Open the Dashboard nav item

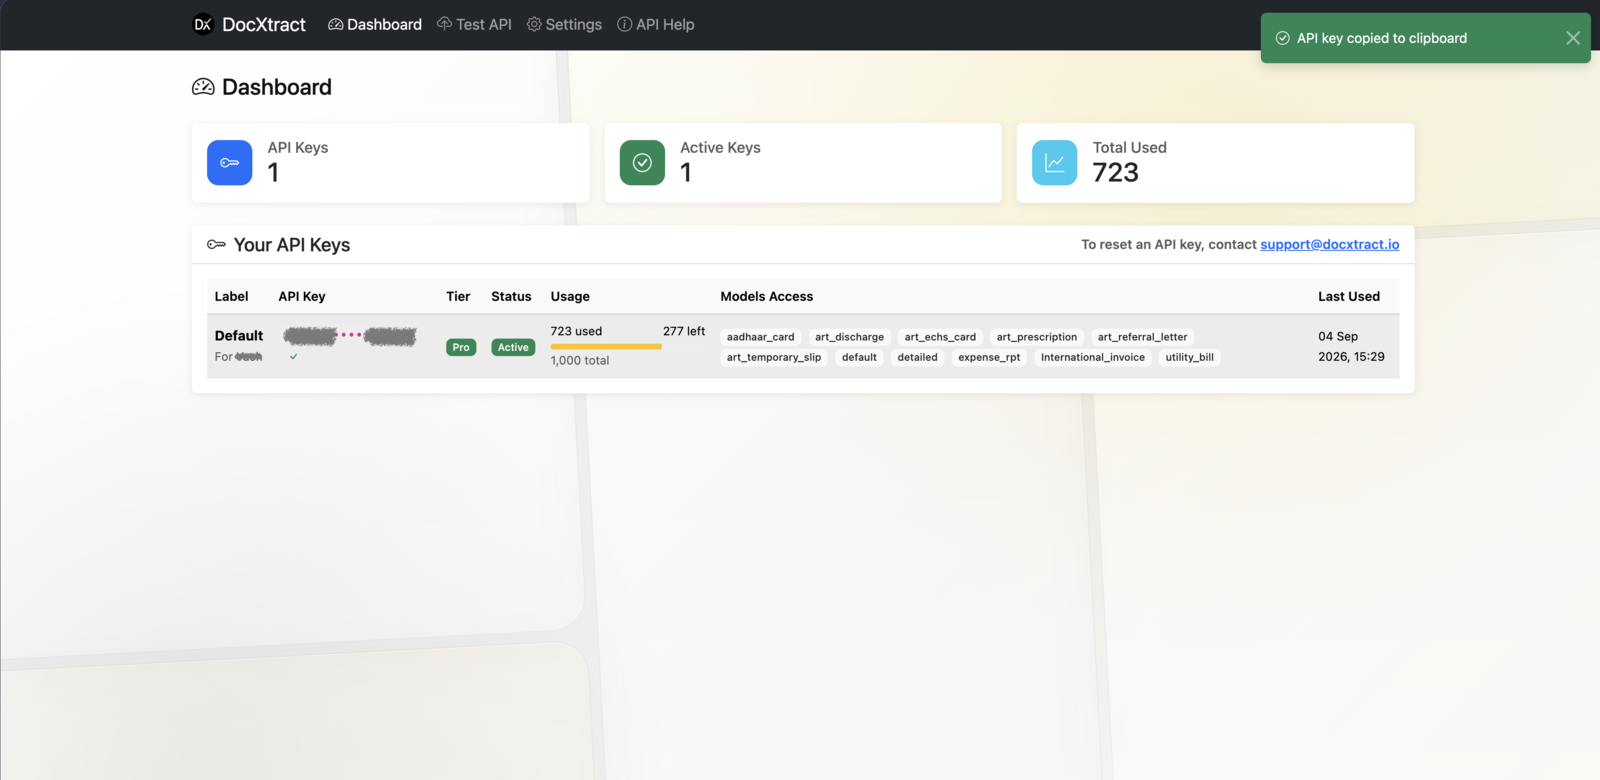[375, 24]
